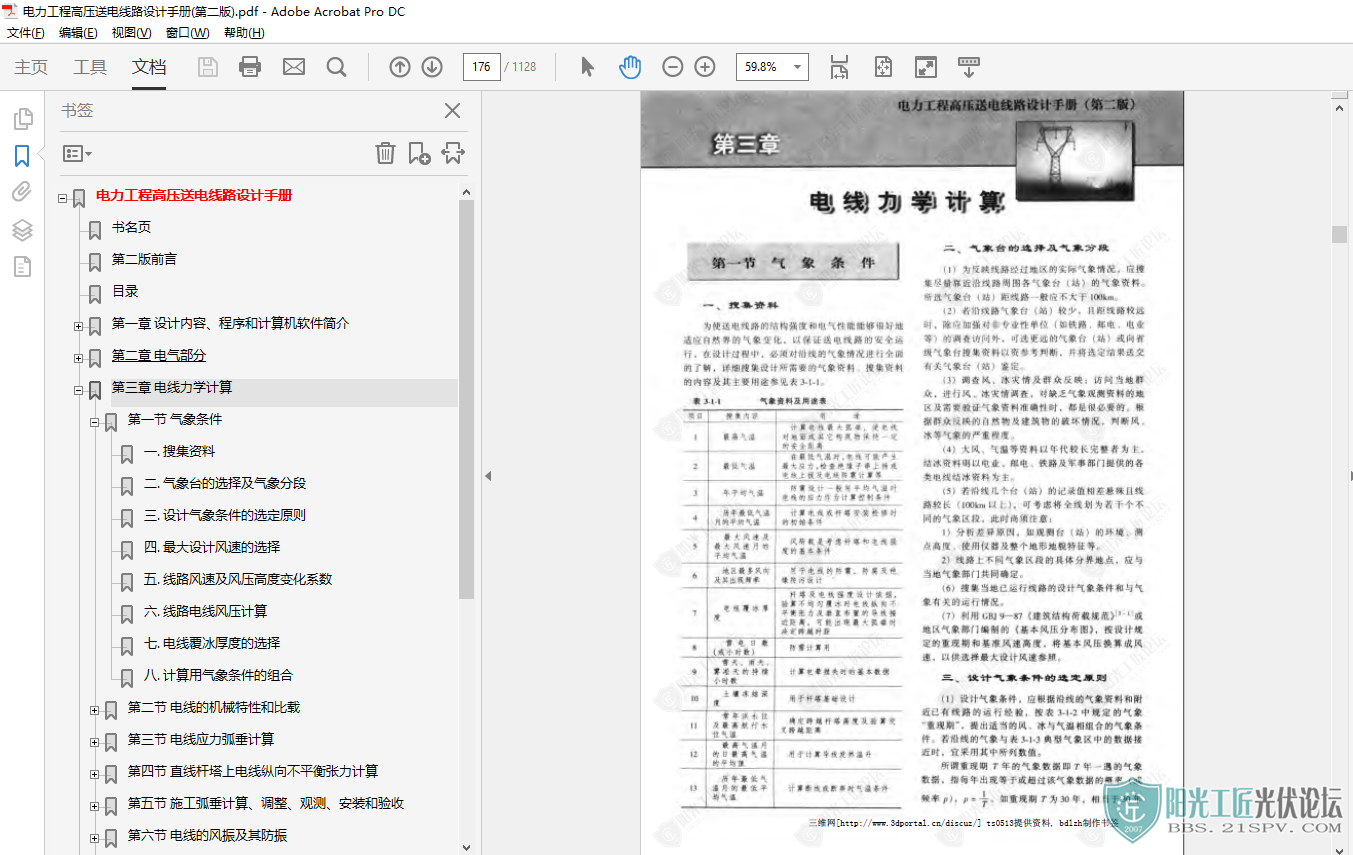
Task: Expand 第一章 设计内容 bookmark node
Action: click(79, 326)
